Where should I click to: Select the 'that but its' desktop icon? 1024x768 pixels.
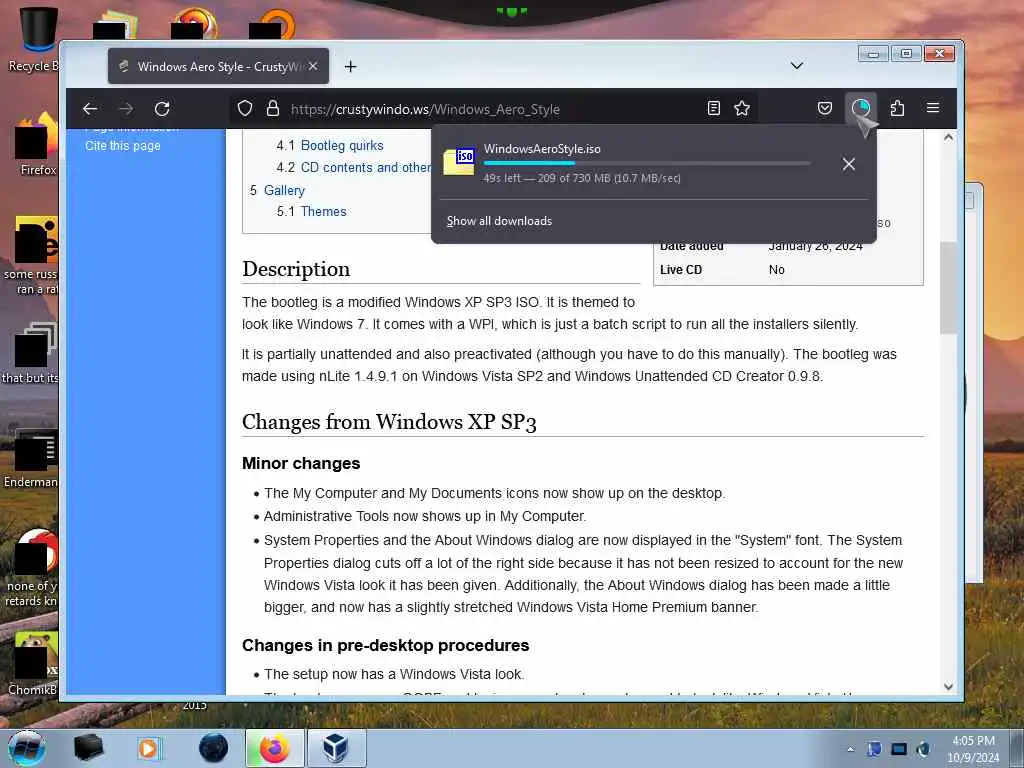[31, 353]
